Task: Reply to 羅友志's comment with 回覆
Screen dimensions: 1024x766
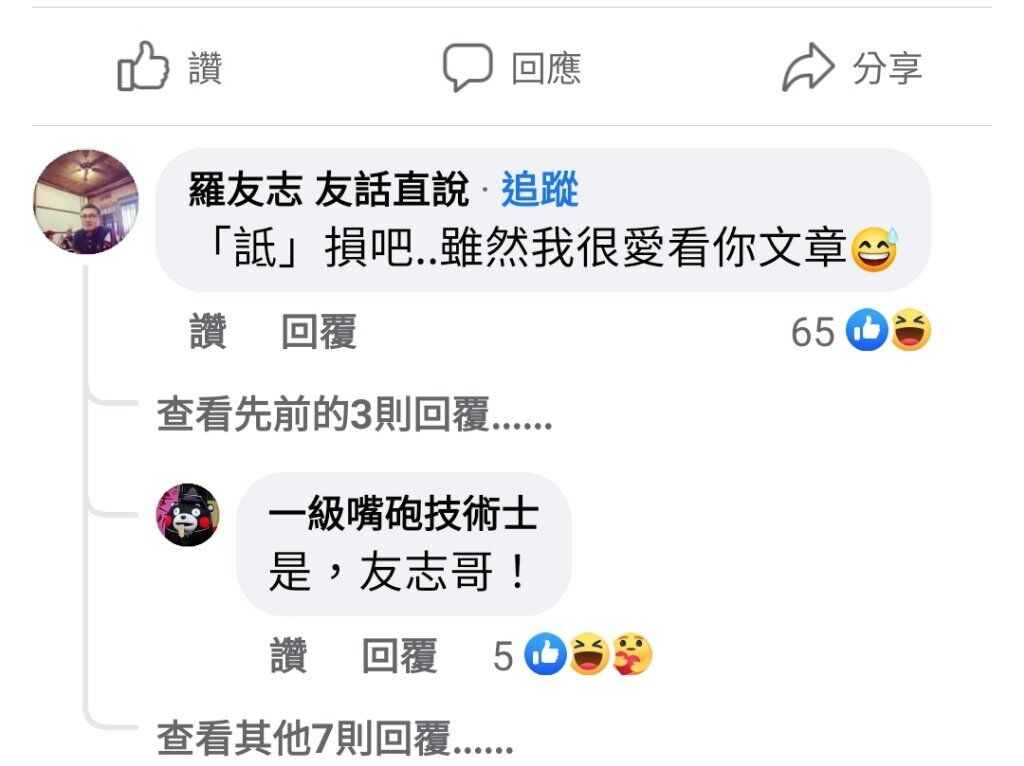Action: click(x=319, y=332)
